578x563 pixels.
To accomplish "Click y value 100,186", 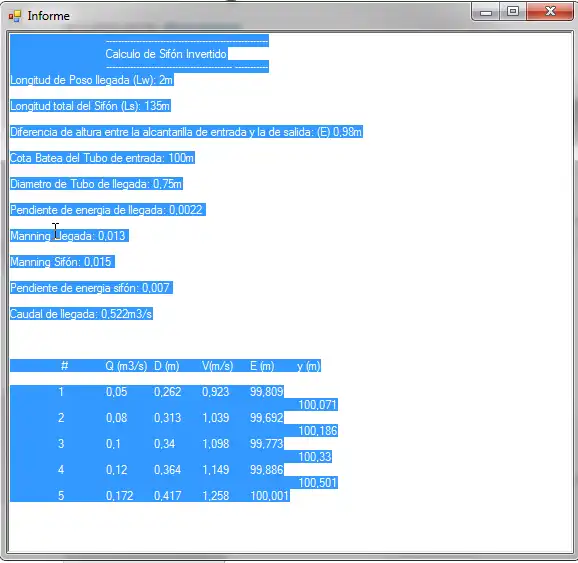I will [318, 431].
